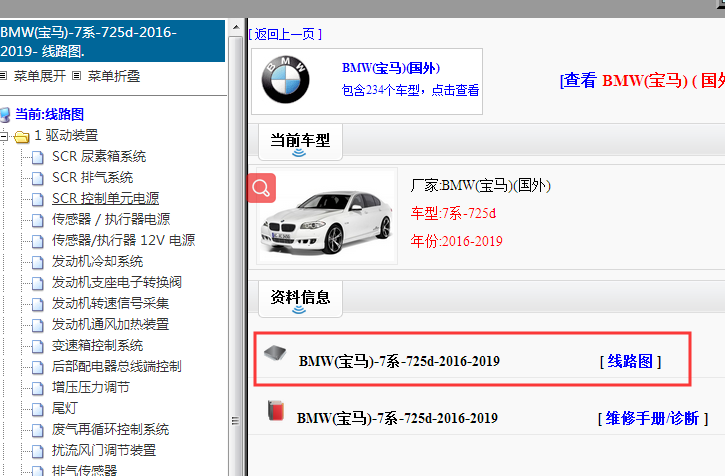Click the 当前:线路图 heading
This screenshot has width=725, height=476.
pyautogui.click(x=49, y=114)
